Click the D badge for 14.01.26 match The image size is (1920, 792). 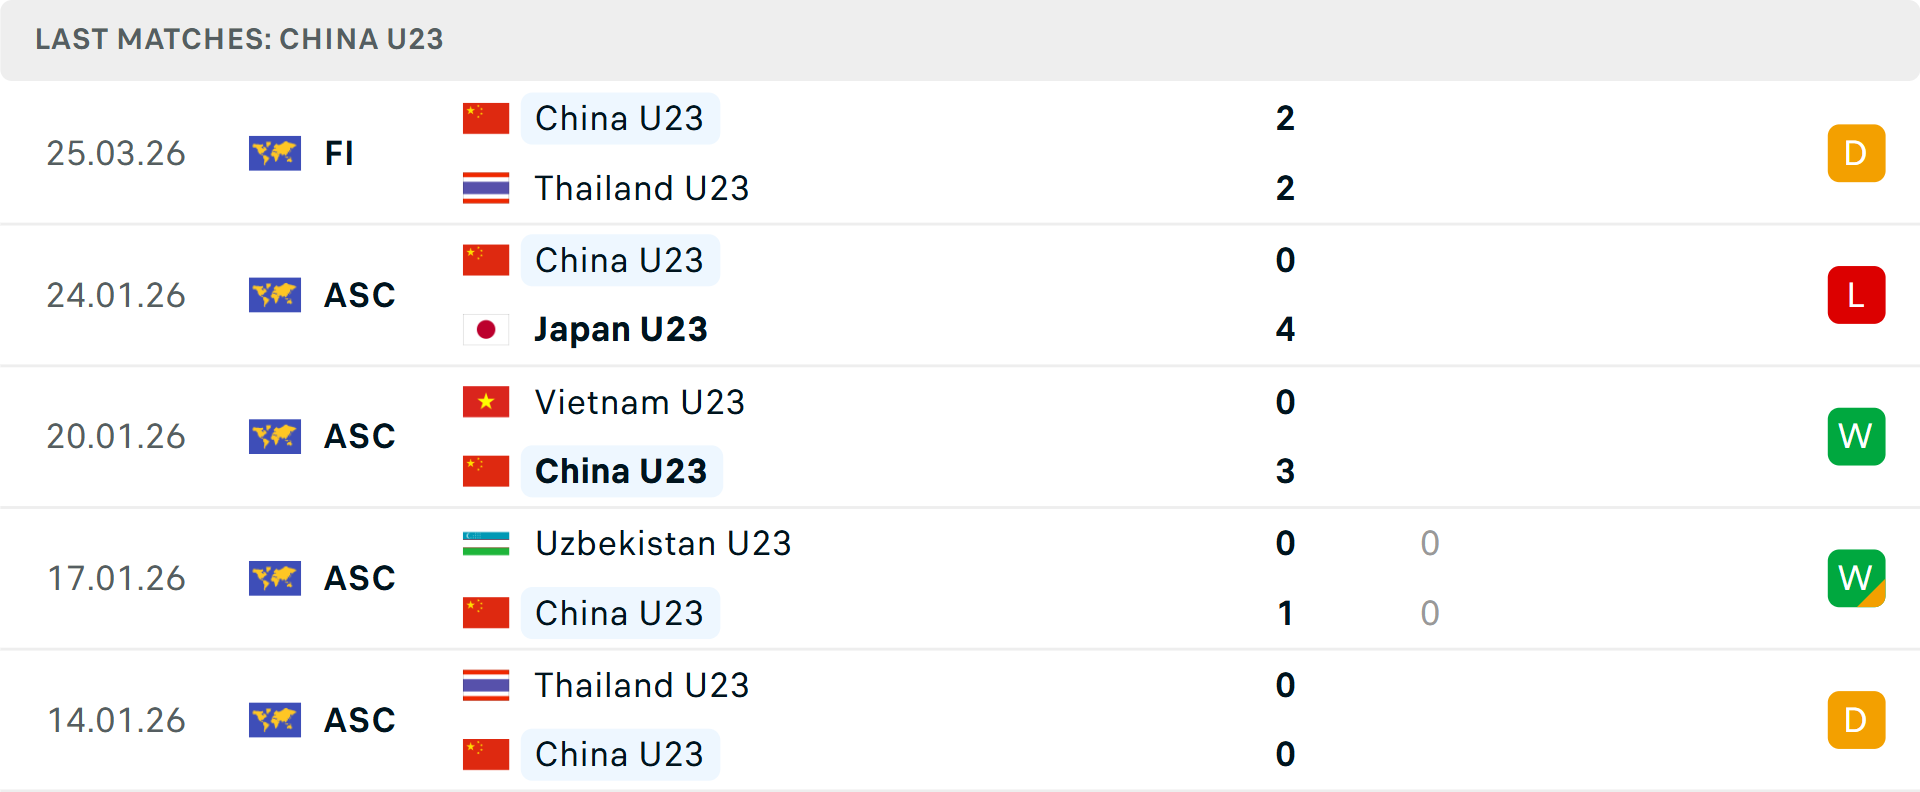(x=1856, y=720)
